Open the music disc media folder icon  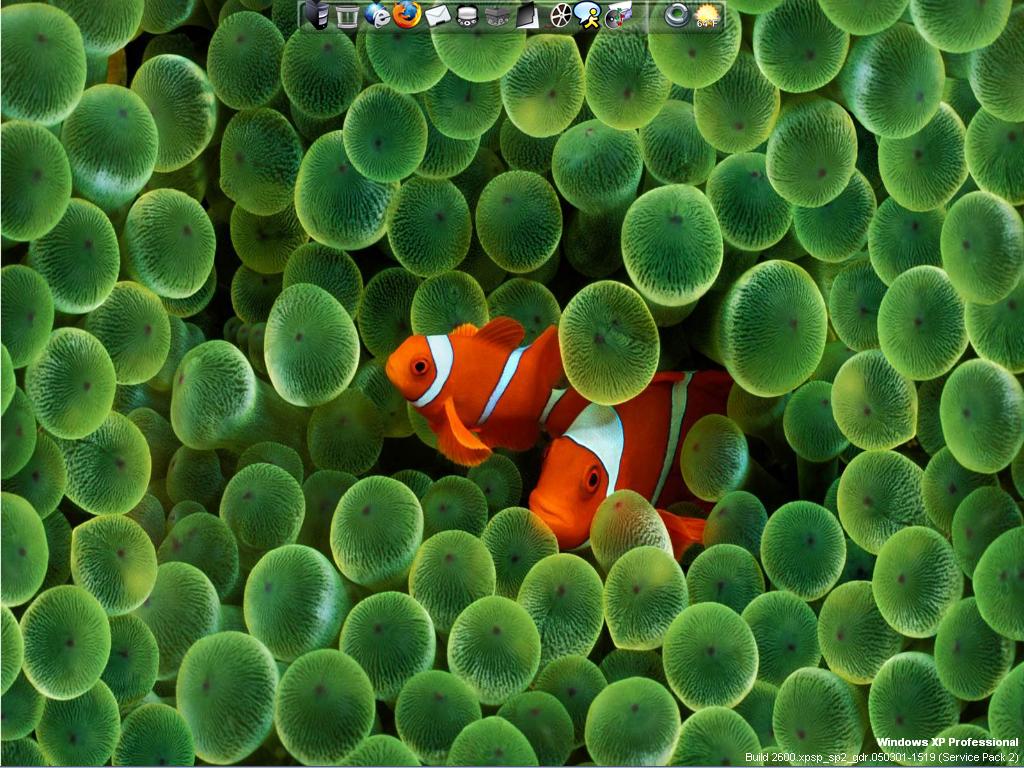(x=618, y=15)
